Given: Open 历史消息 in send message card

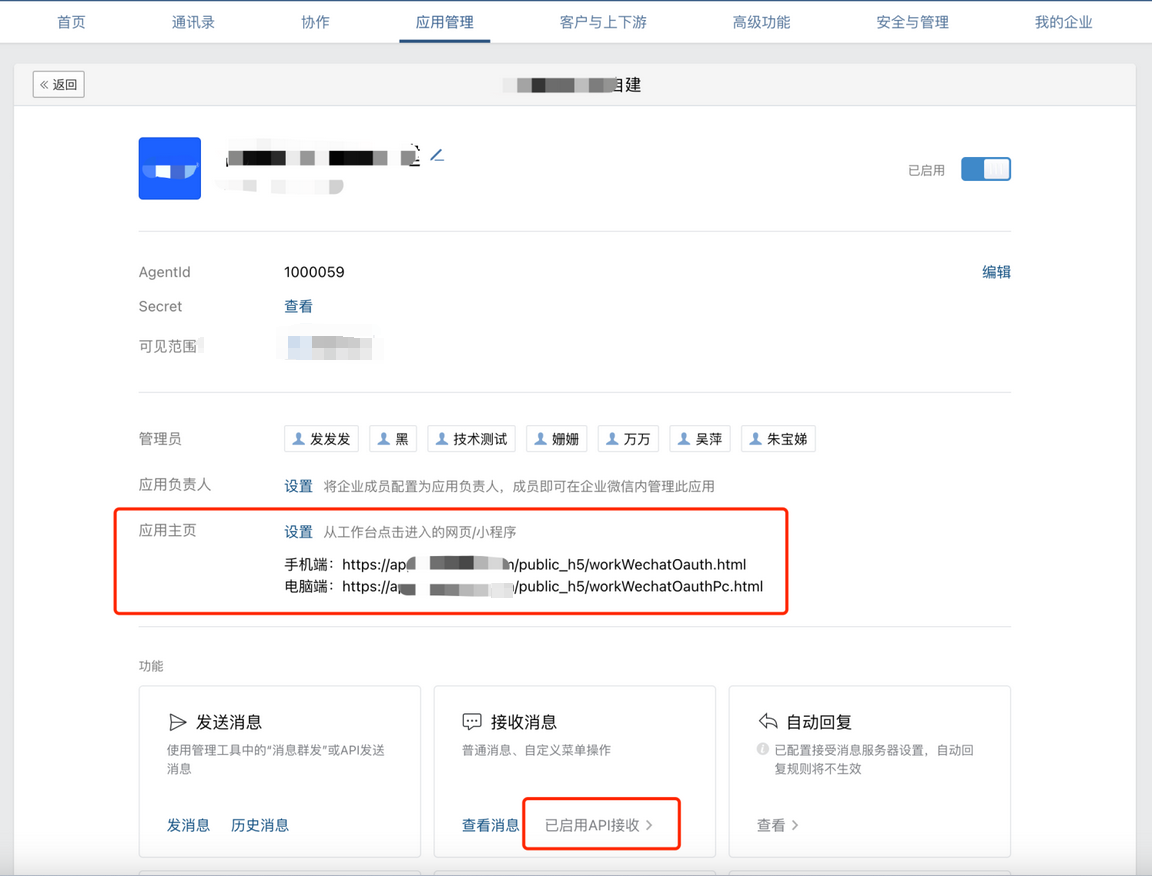Looking at the screenshot, I should coord(260,825).
